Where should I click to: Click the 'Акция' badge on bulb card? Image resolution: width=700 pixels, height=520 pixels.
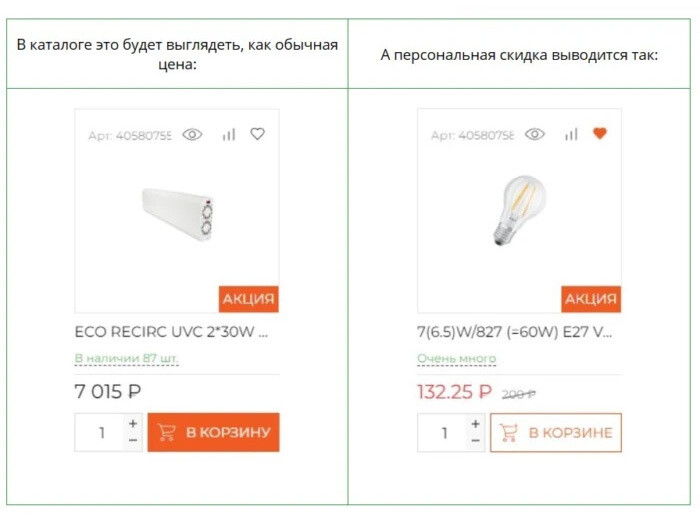(x=590, y=299)
